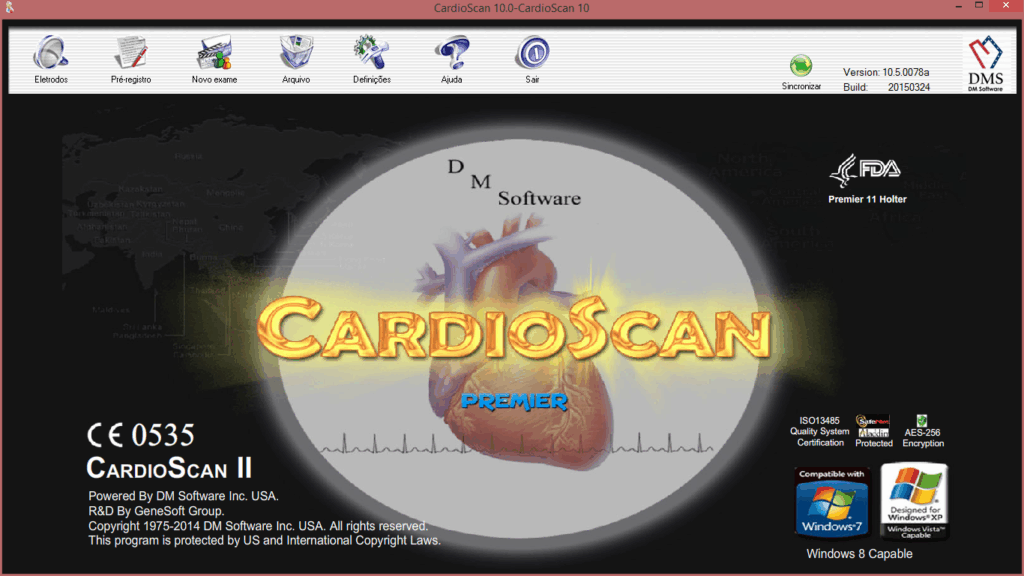Click the Sair exit icon
The width and height of the screenshot is (1024, 576).
coord(533,54)
